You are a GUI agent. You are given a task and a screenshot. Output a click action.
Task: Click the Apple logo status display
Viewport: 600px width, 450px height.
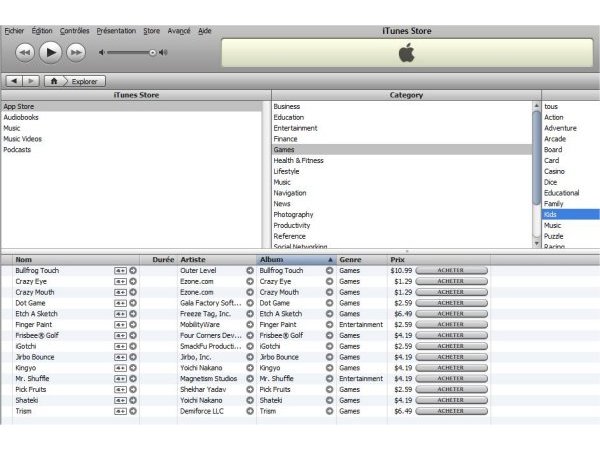tap(407, 53)
